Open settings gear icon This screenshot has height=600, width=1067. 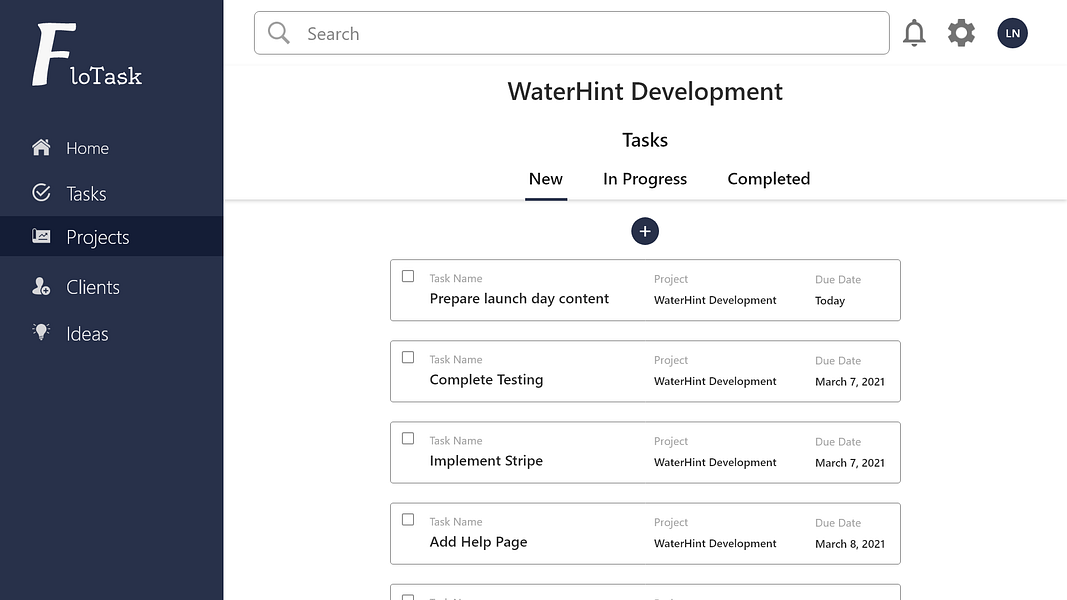(x=961, y=33)
